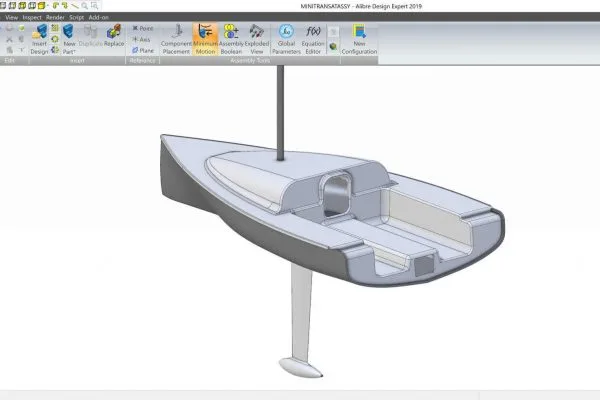Screen dimensions: 600x400
Task: Click the zoom window icon in quick toolbar
Action: click(95, 5)
